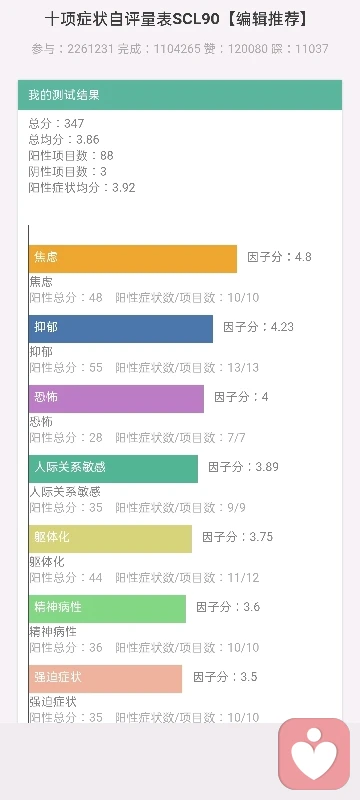
Task: Tap the salmon 强迫症状 bar
Action: tap(105, 678)
